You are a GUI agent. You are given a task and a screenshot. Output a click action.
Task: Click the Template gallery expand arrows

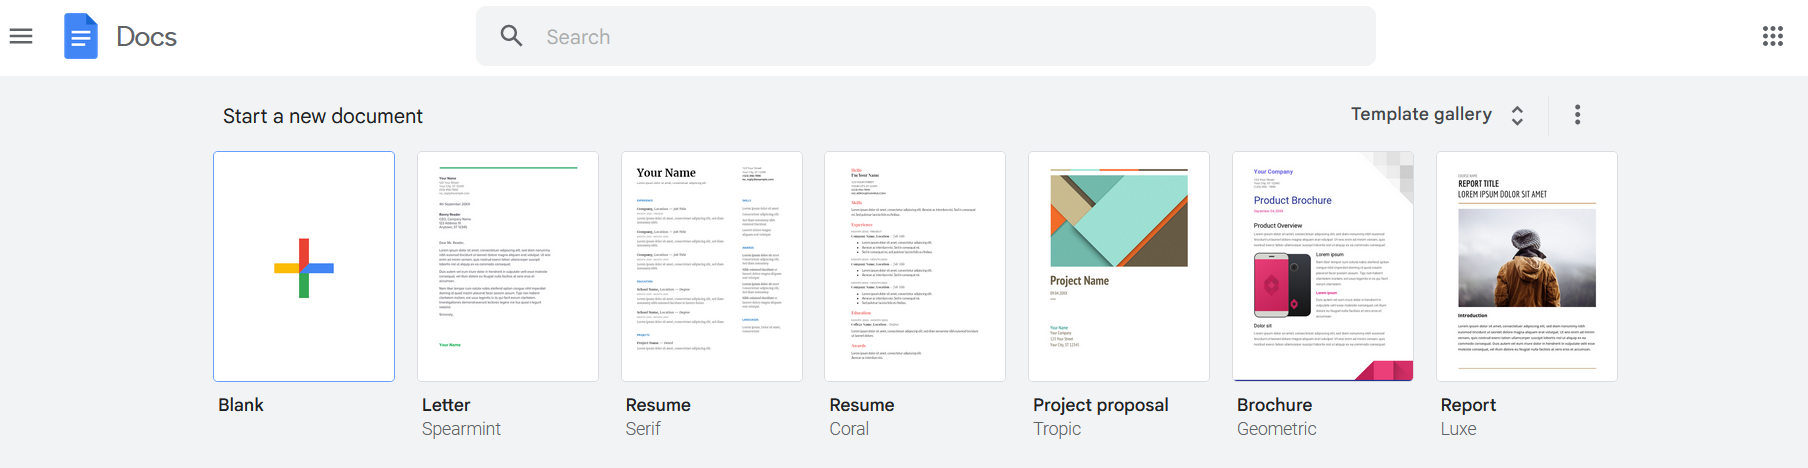[x=1517, y=115]
